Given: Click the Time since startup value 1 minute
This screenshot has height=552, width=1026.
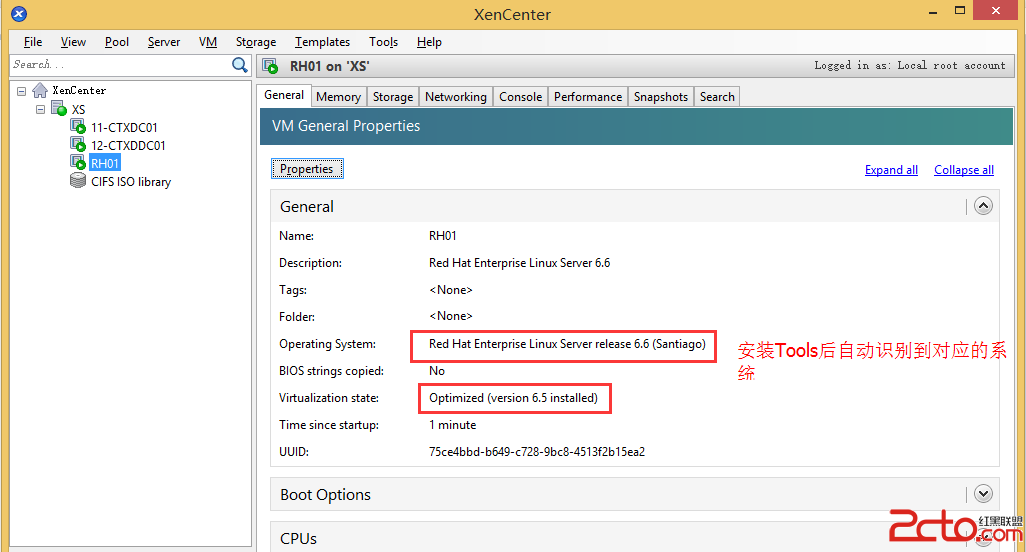Looking at the screenshot, I should pos(452,425).
